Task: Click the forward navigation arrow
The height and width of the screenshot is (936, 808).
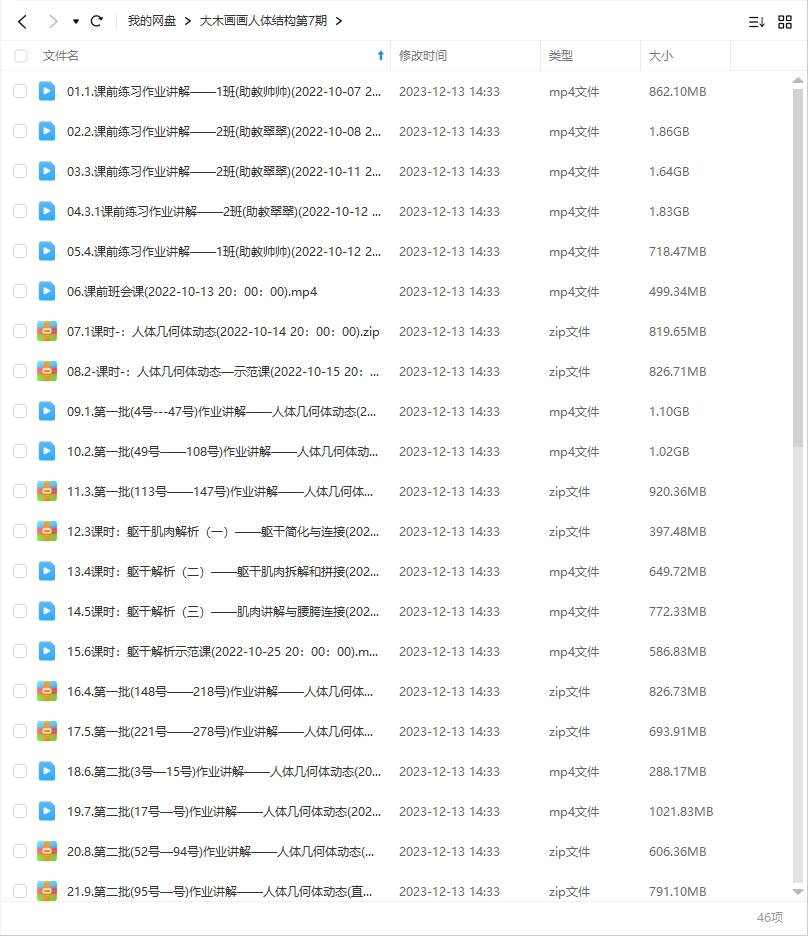Action: [53, 21]
